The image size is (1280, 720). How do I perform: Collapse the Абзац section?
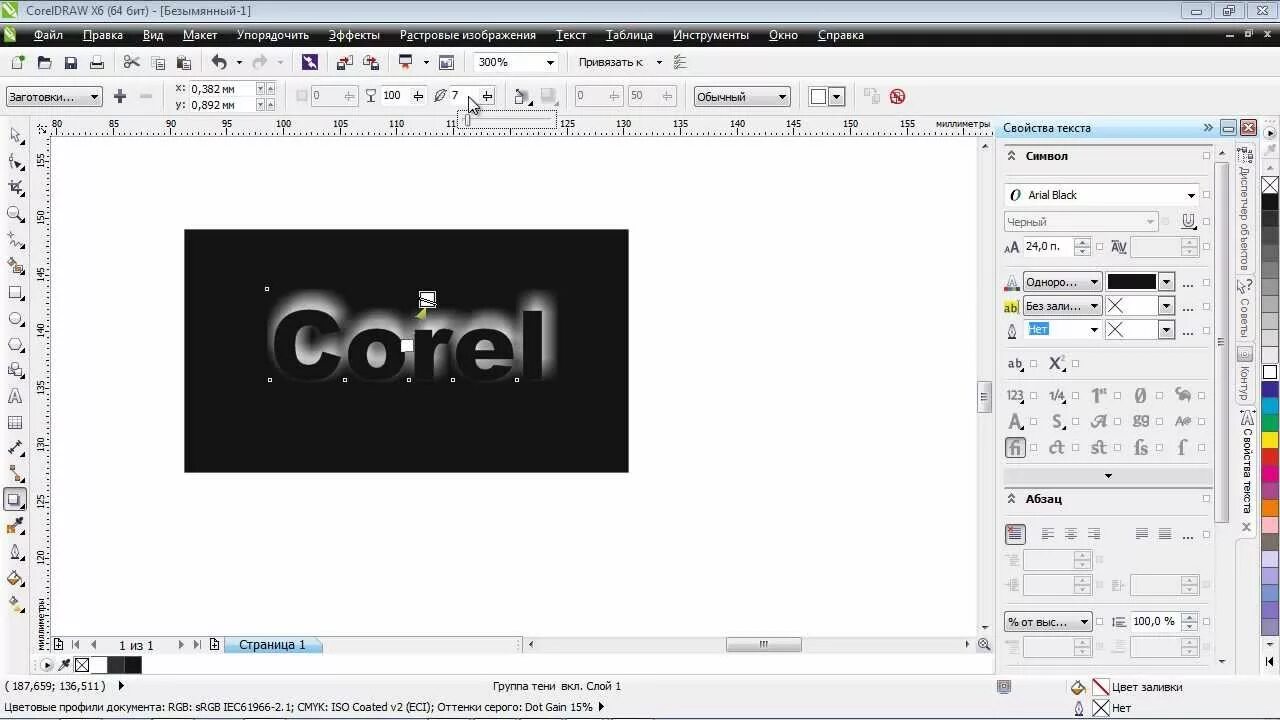[1011, 499]
